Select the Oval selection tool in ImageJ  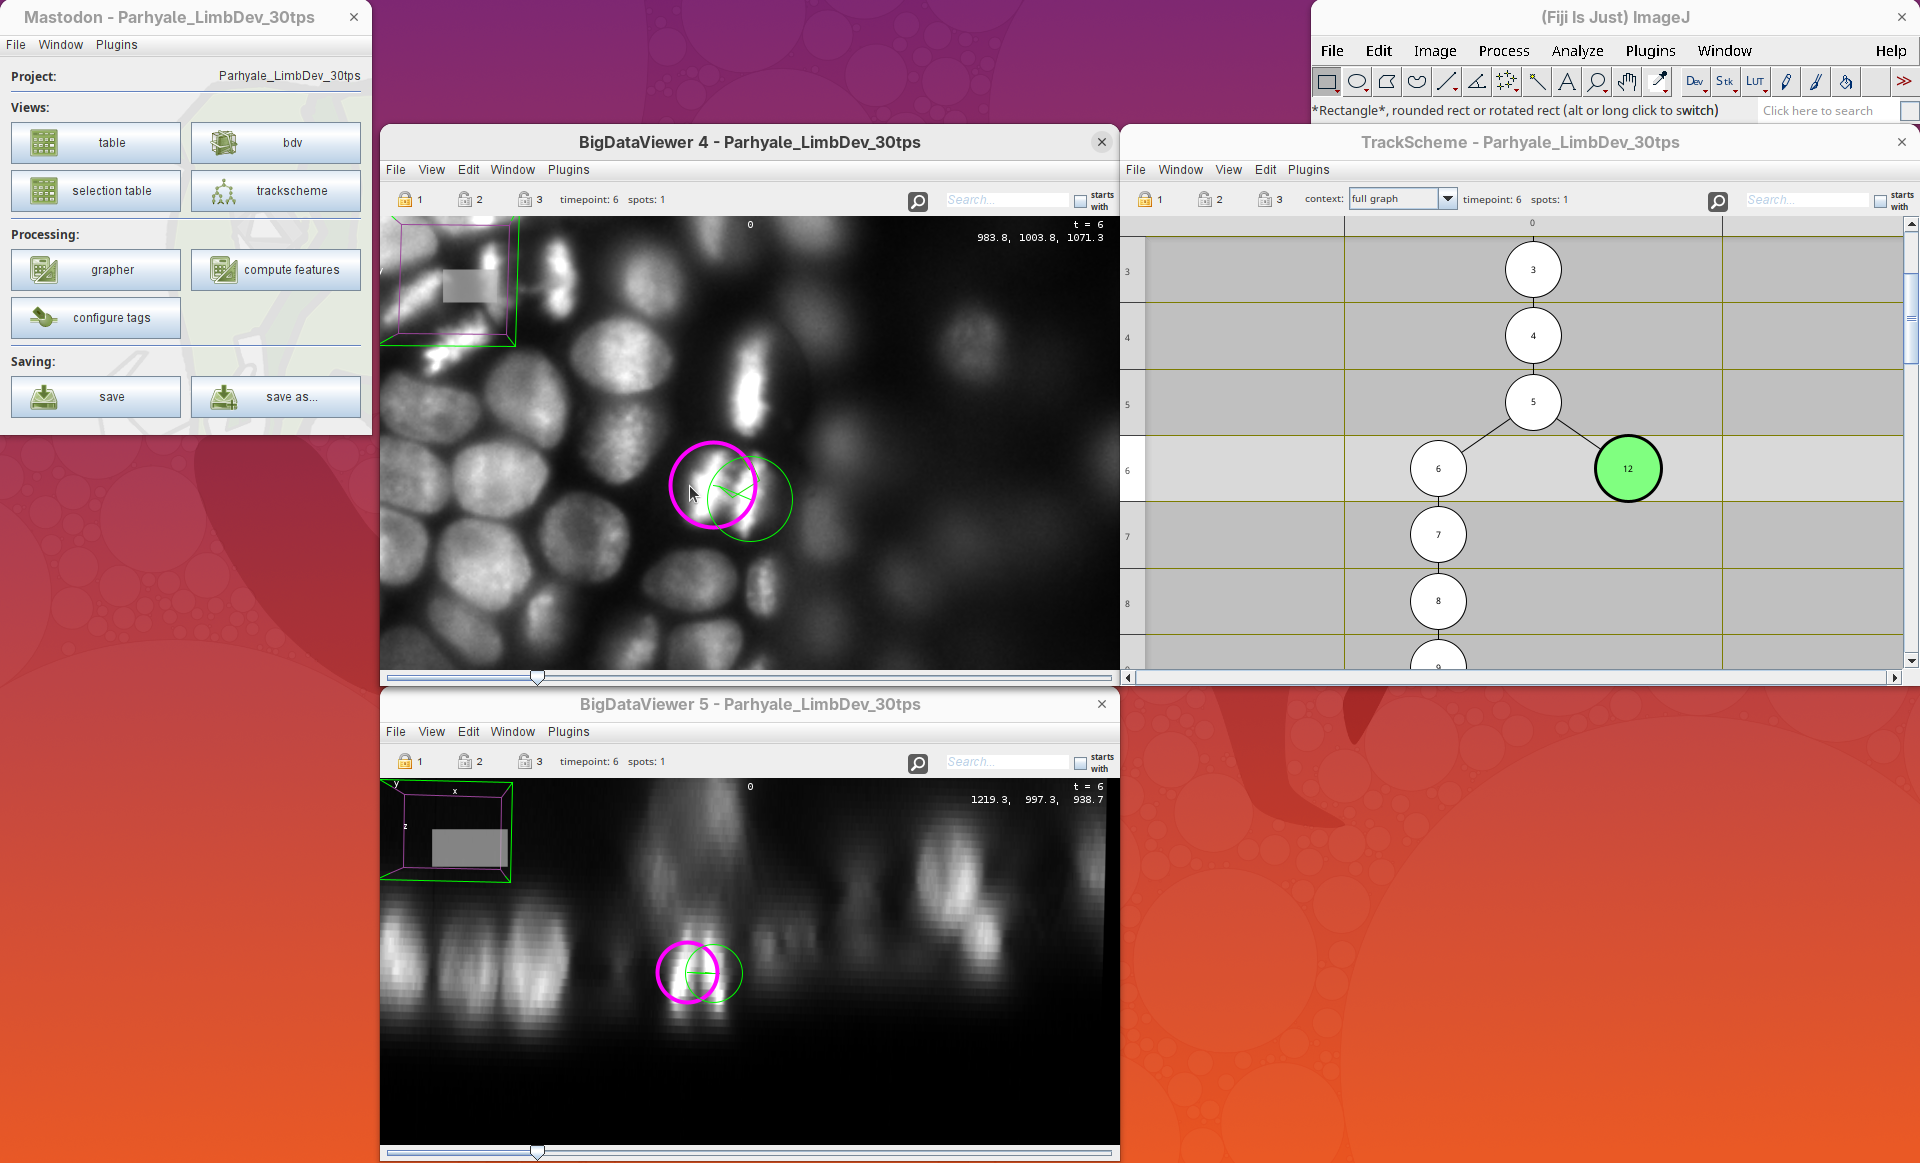[1357, 82]
